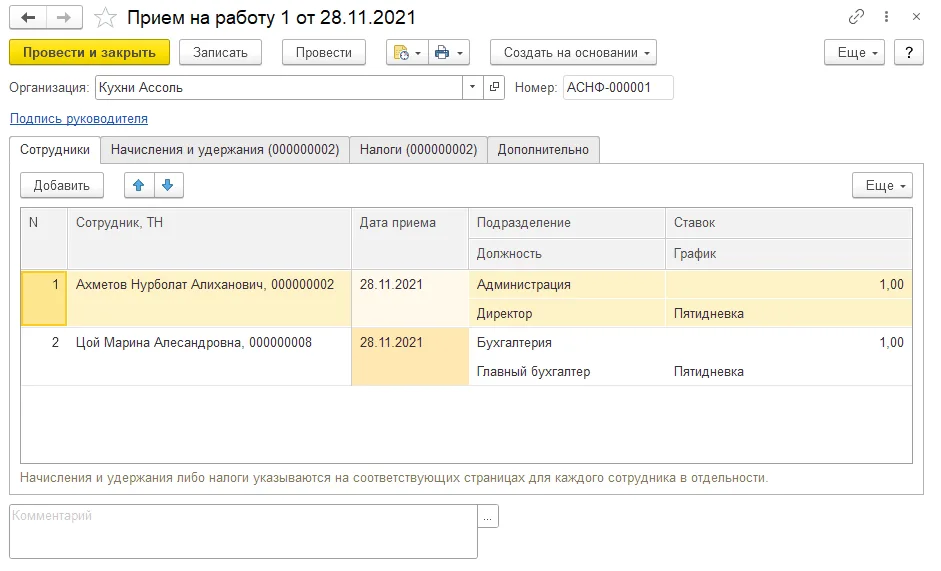941x571 pixels.
Task: Expand the organization dropdown list
Action: (x=472, y=87)
